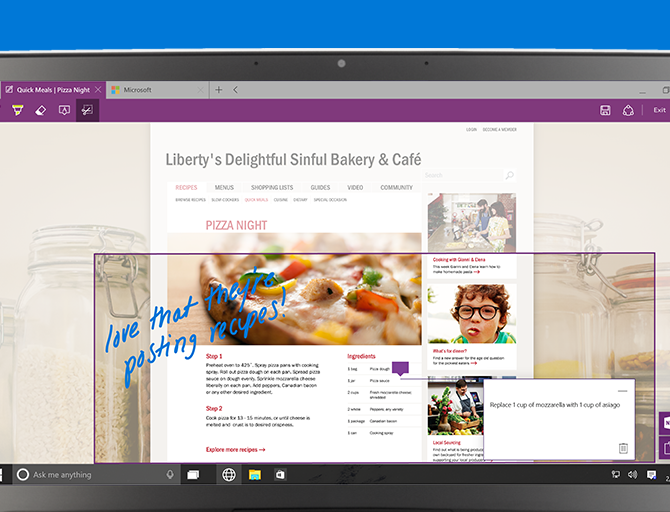Click Exit to leave web note mode

(659, 110)
